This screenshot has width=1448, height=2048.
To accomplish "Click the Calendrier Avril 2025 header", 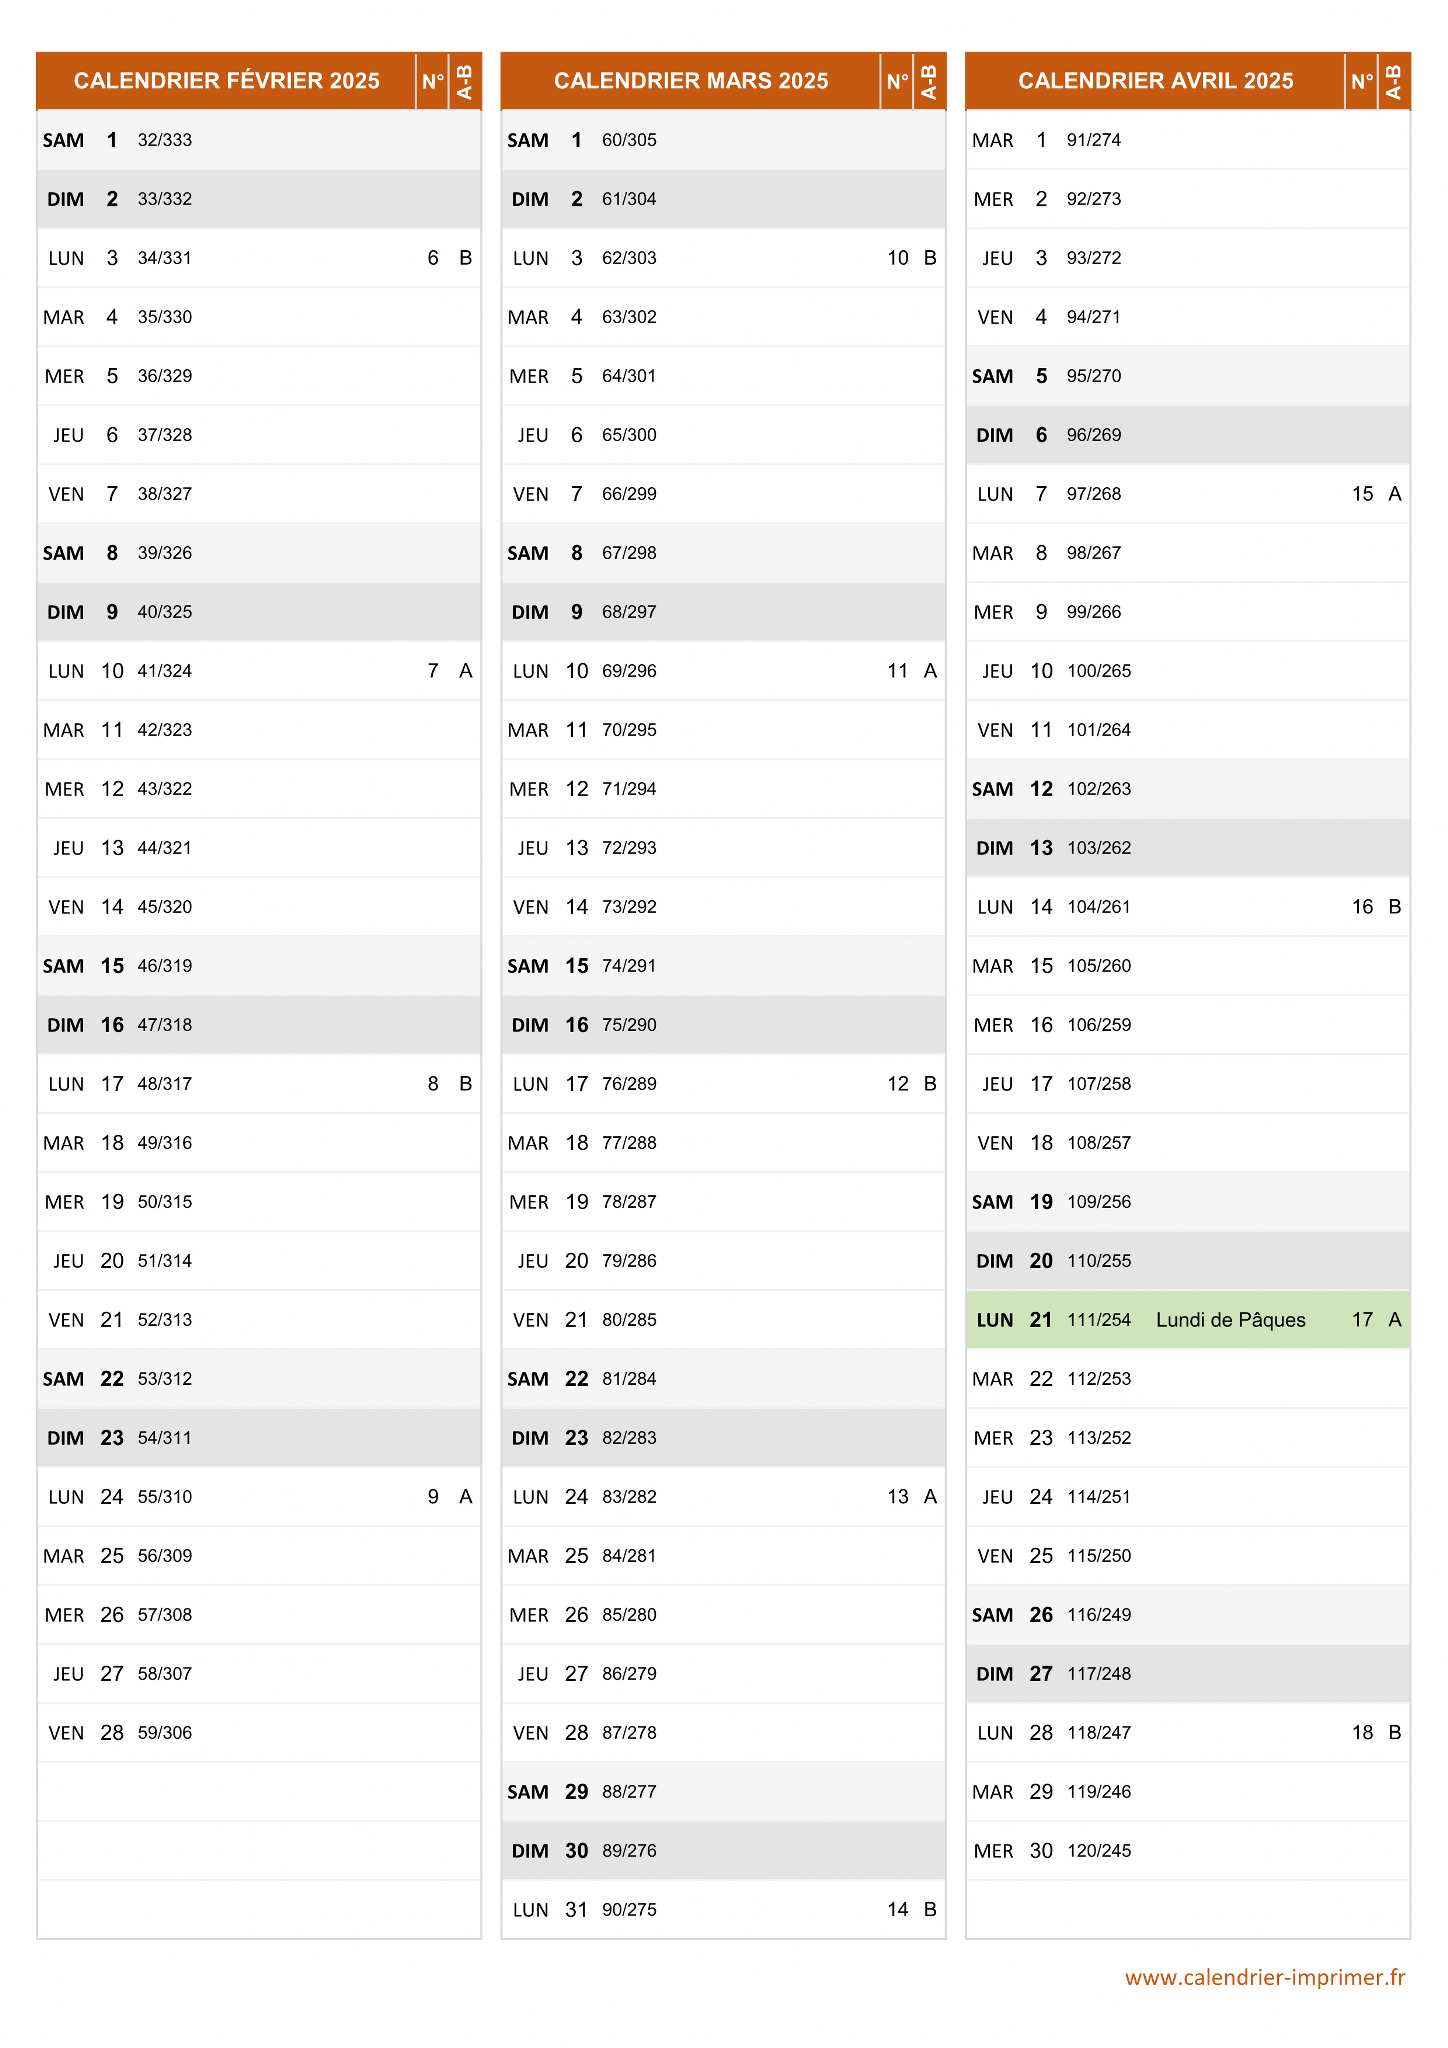I will point(1155,81).
